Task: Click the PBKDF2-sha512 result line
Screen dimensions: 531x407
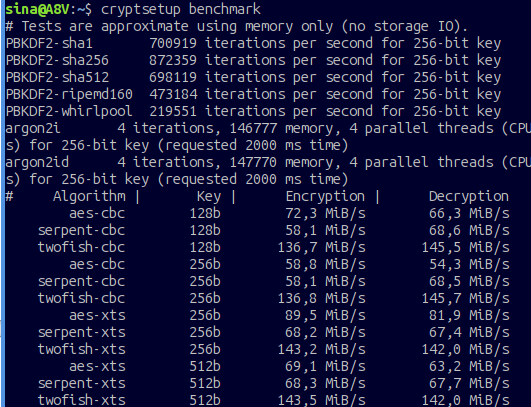Action: (253, 77)
